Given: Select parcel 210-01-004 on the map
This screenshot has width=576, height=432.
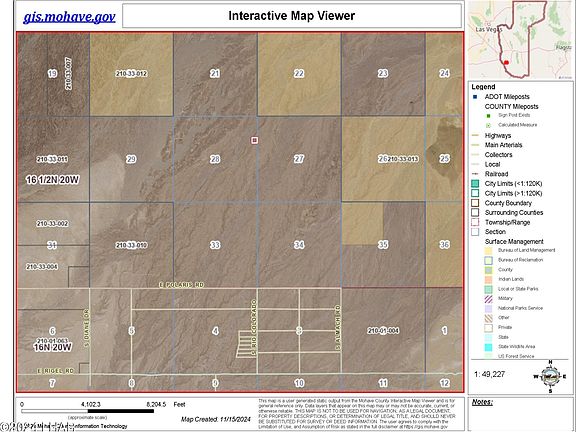Looking at the screenshot, I should coord(383,331).
